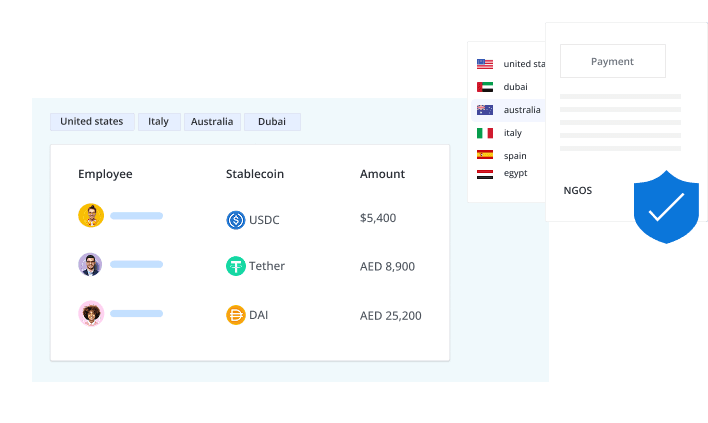Click the Tether coin icon
708x423 pixels.
click(x=236, y=266)
